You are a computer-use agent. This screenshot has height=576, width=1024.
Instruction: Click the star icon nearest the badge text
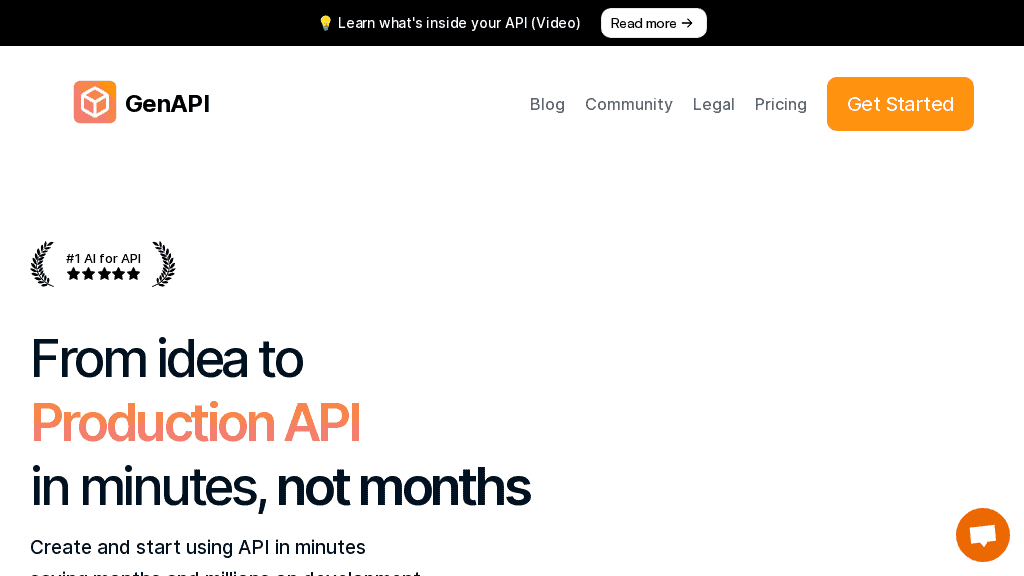[x=73, y=273]
